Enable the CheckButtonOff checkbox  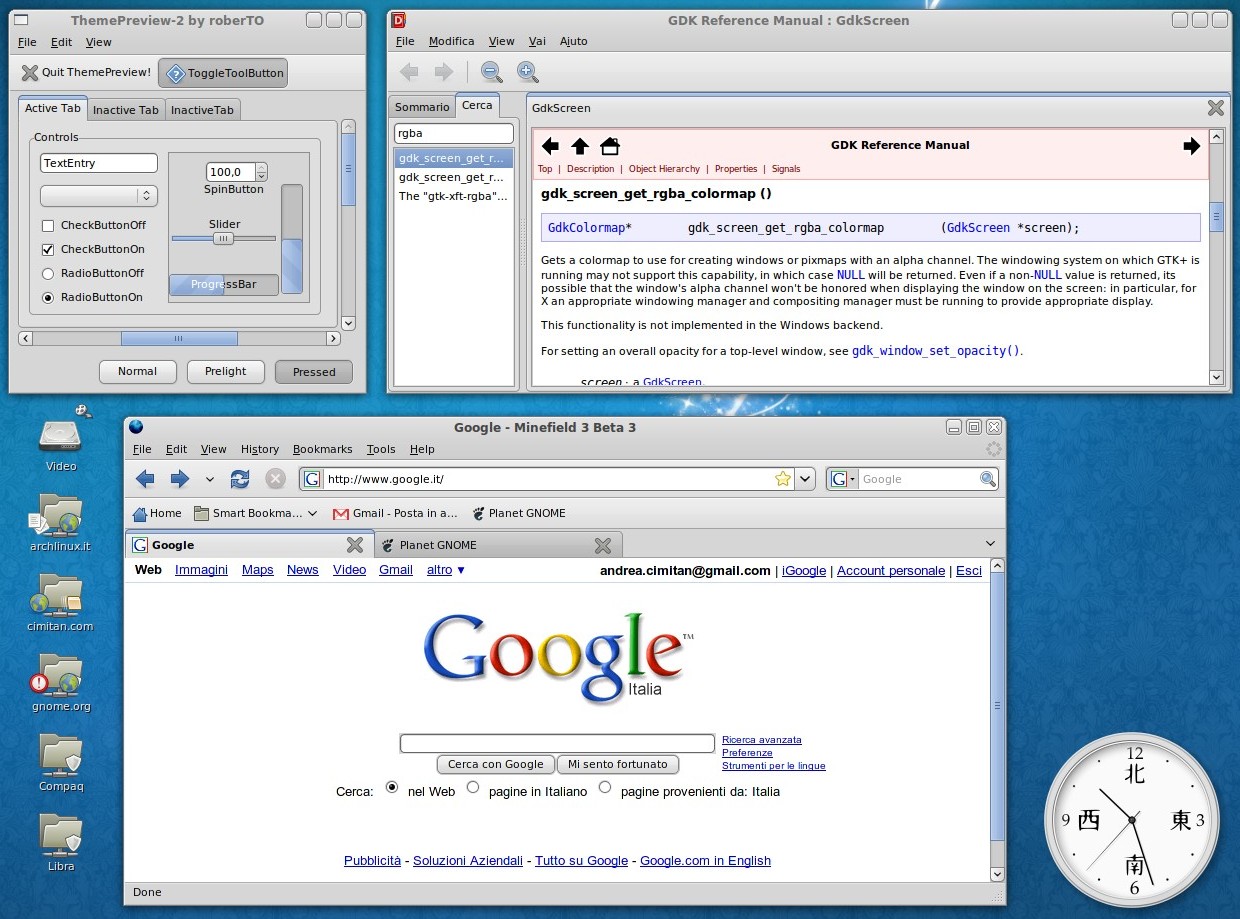click(48, 226)
